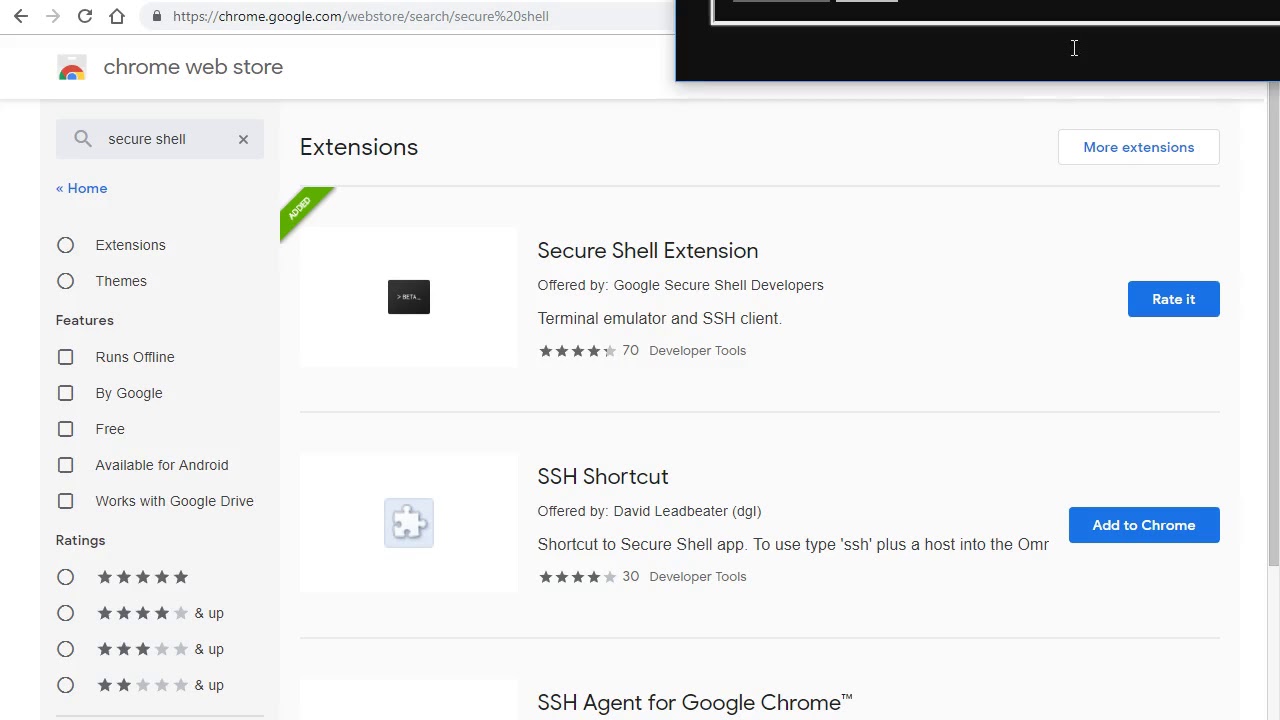Image resolution: width=1280 pixels, height=720 pixels.
Task: Click the Rate it button
Action: (x=1173, y=299)
